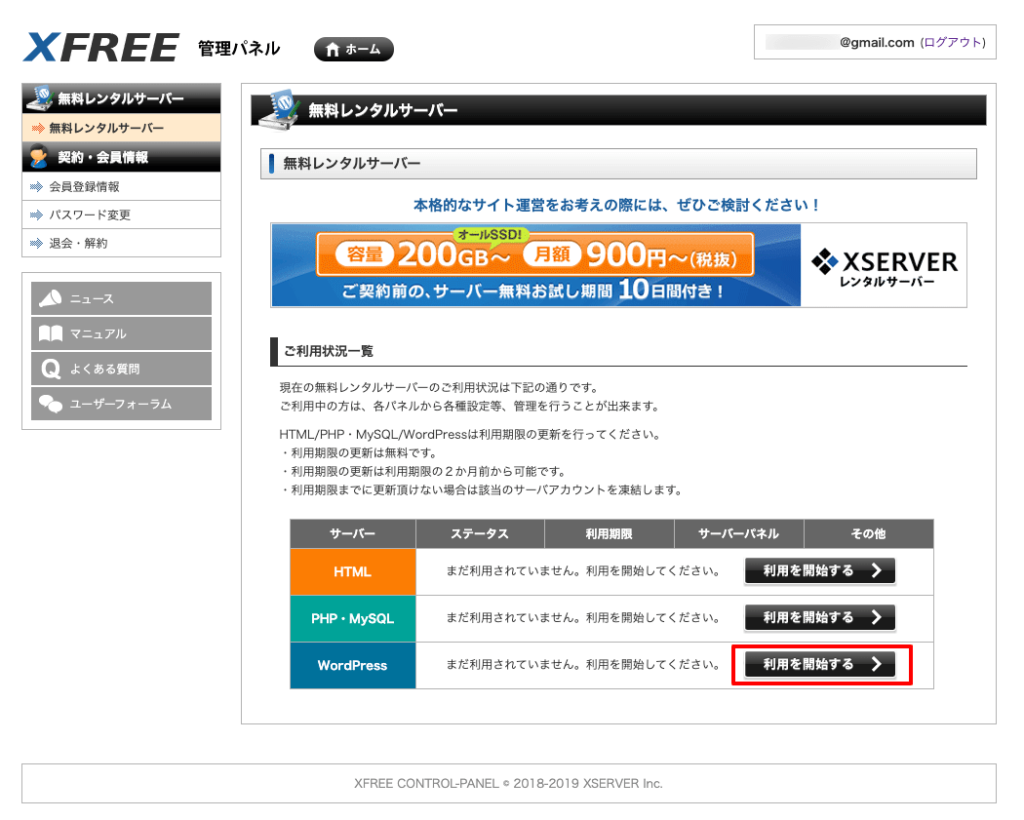Viewport: 1024px width, 820px height.
Task: Start using the WordPress server
Action: (x=820, y=665)
